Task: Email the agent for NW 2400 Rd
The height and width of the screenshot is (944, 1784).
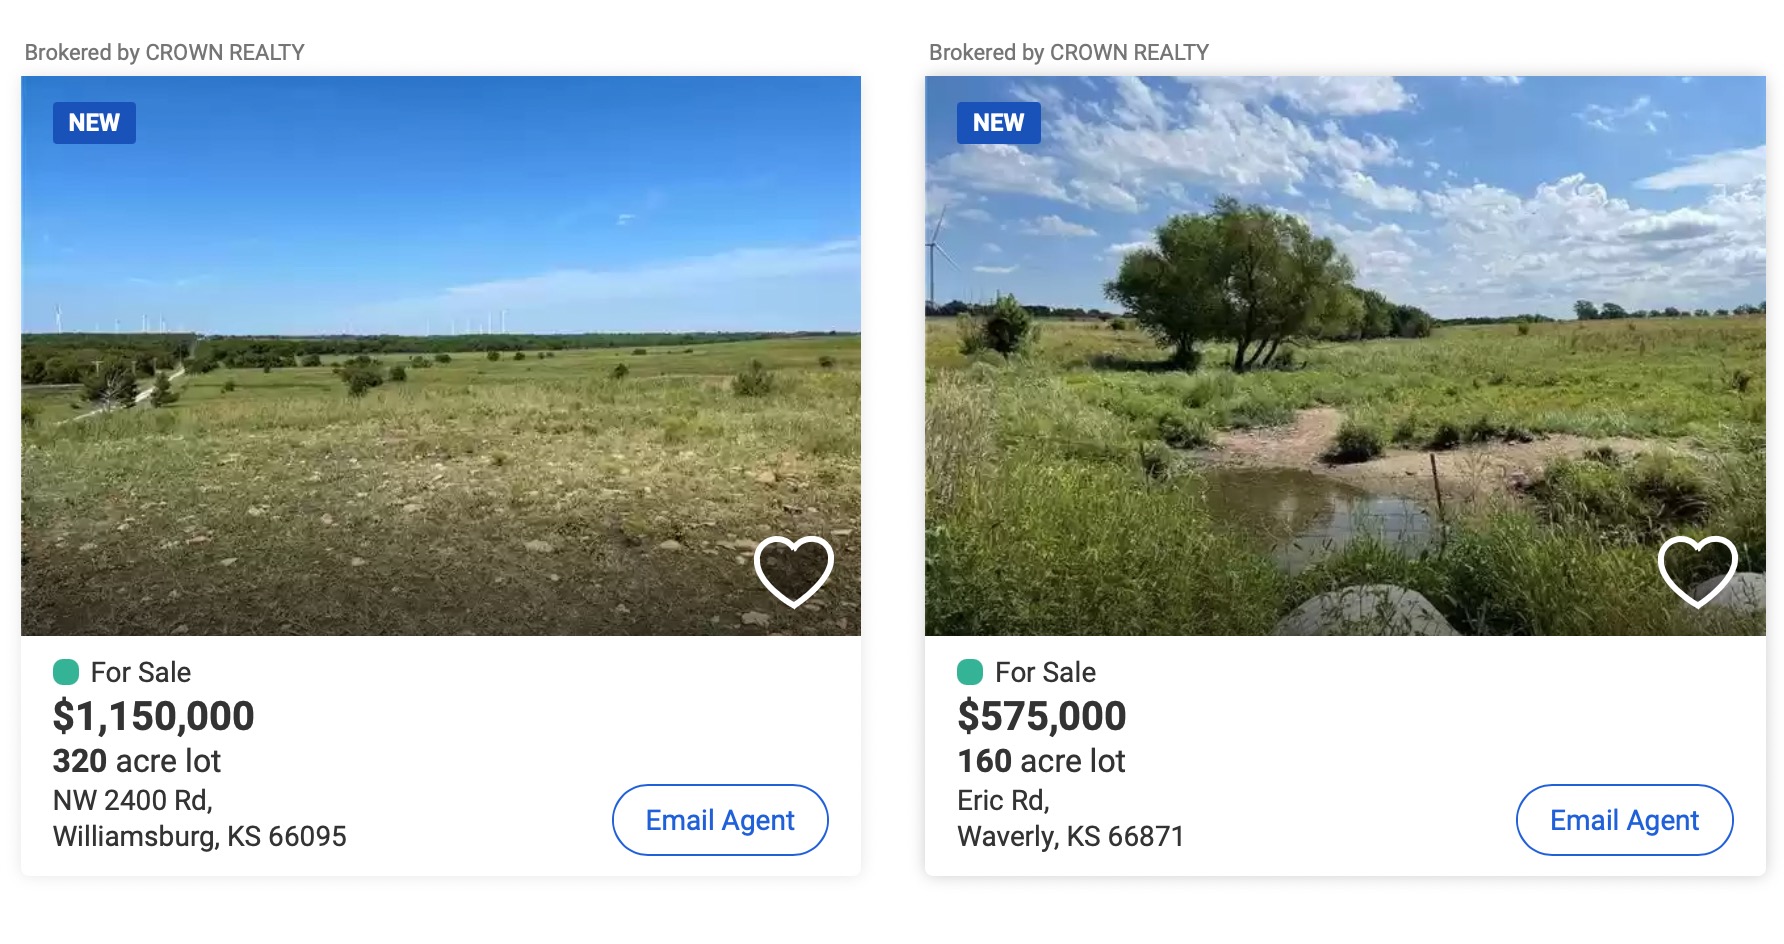Action: 720,820
